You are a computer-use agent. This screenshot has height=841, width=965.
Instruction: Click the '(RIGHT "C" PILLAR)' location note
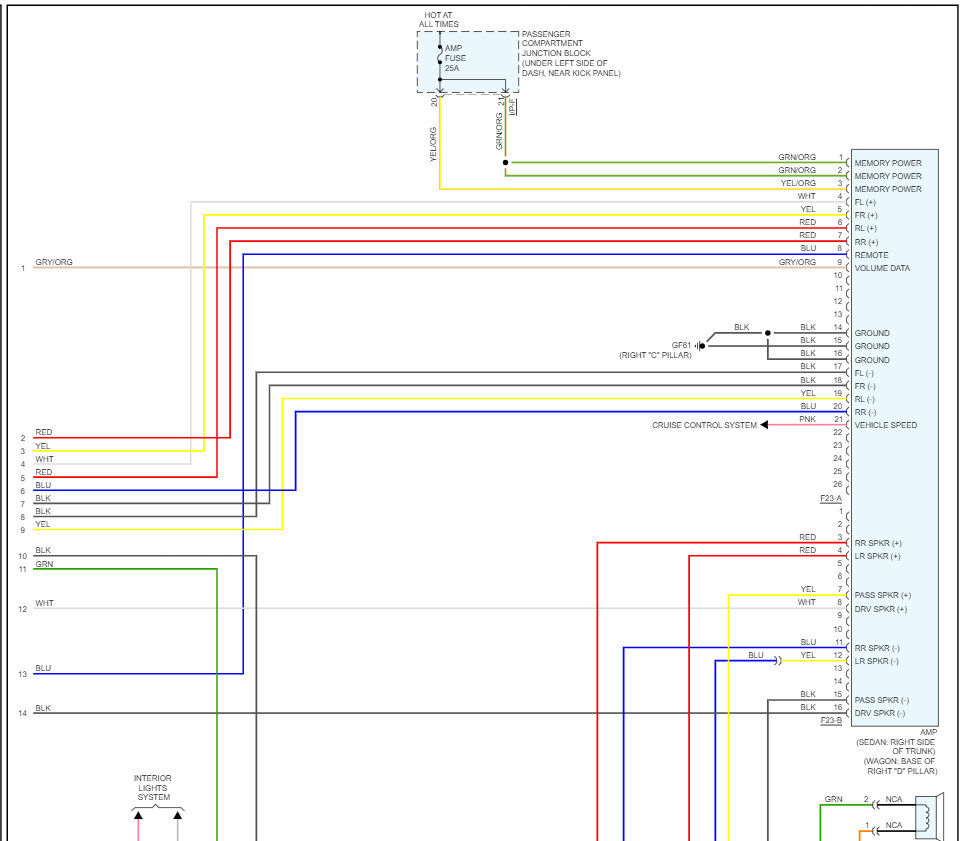point(655,355)
